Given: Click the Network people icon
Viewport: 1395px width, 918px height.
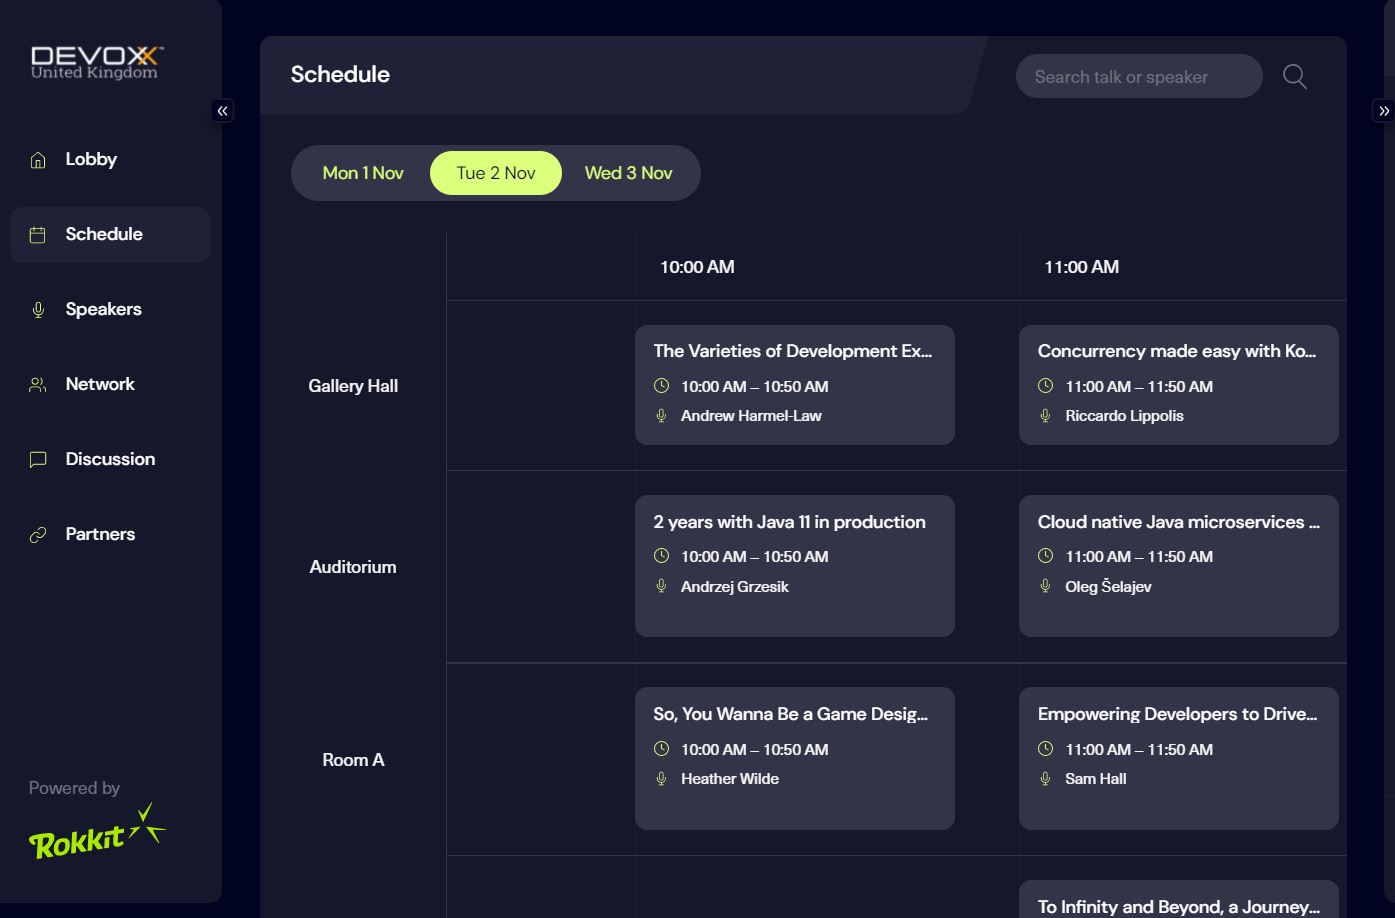Looking at the screenshot, I should [x=38, y=385].
